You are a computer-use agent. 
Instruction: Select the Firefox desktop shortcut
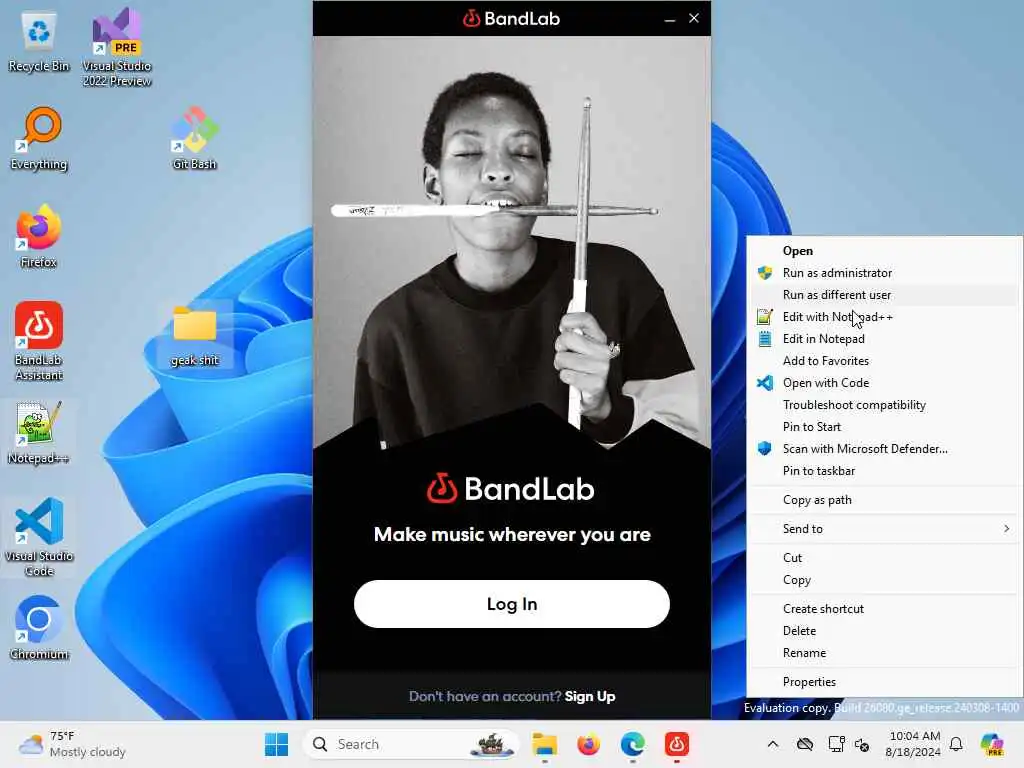pos(39,237)
